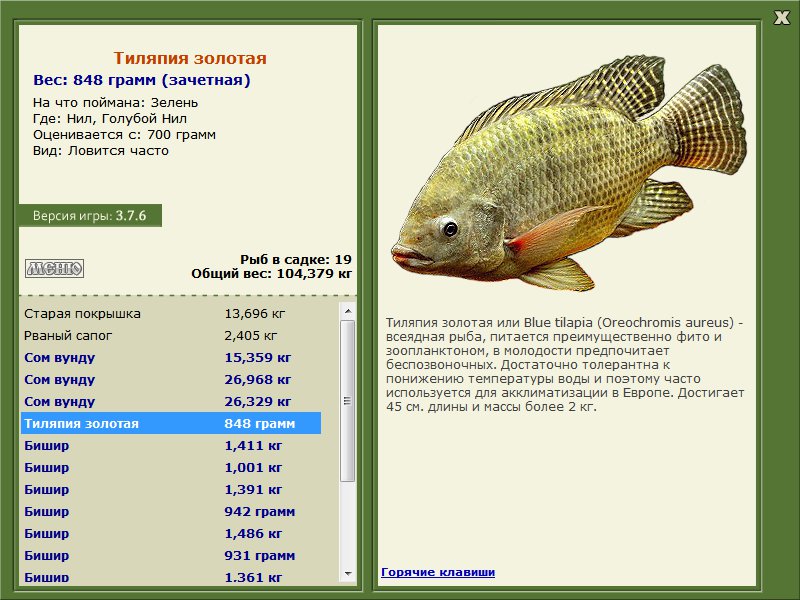The image size is (800, 600).
Task: Open the Горячие клавиши link
Action: coord(438,572)
